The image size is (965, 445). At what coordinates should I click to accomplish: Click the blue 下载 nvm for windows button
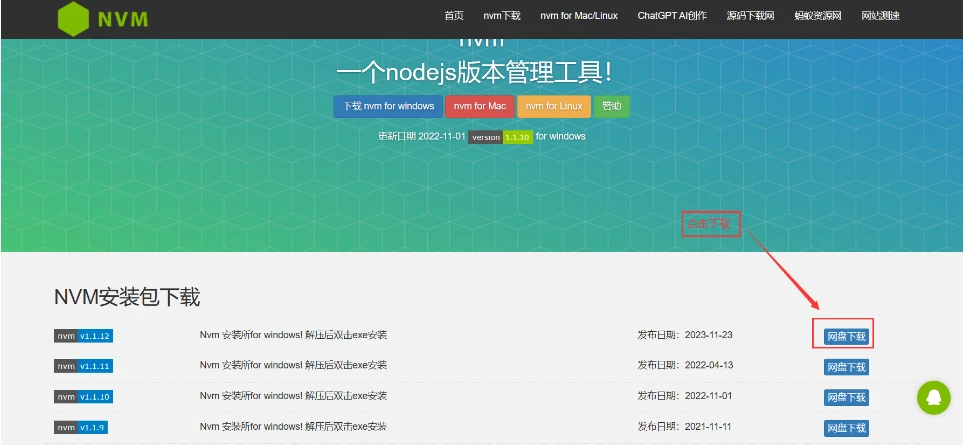click(388, 106)
